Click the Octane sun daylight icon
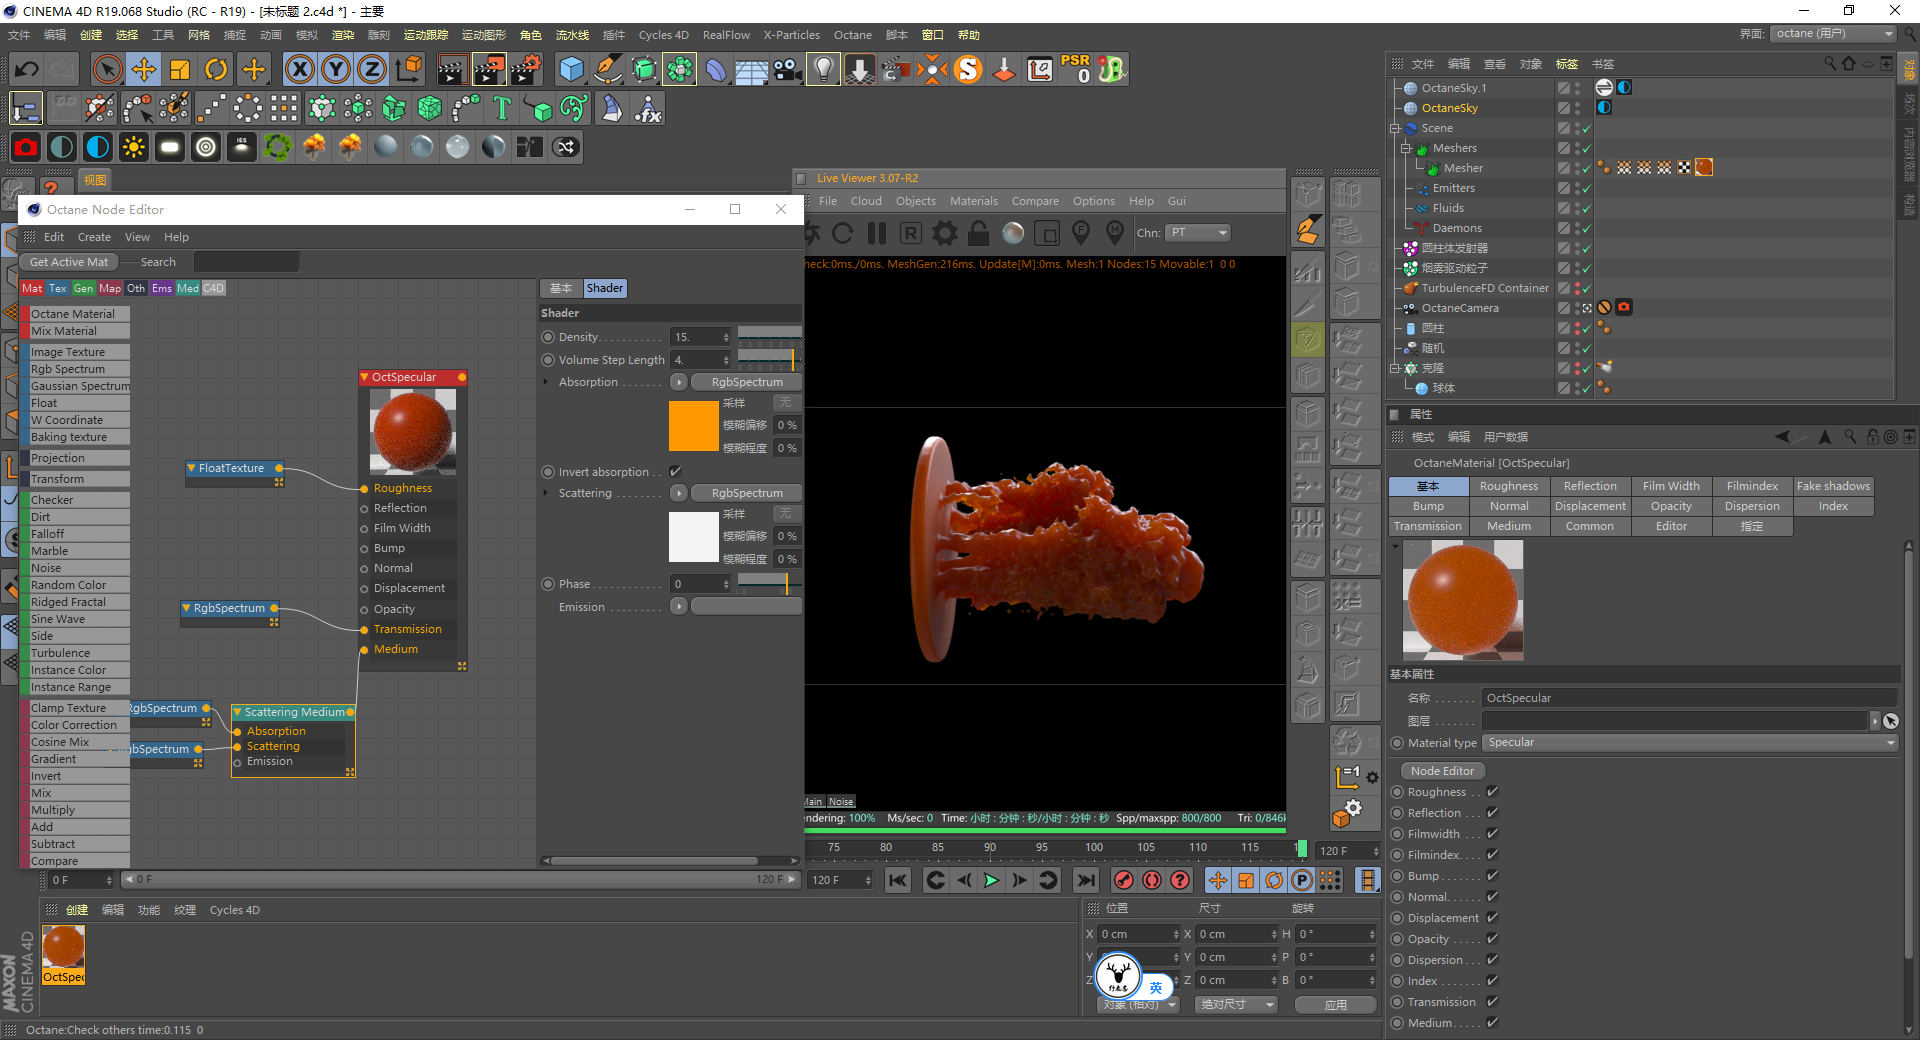This screenshot has width=1920, height=1040. click(x=133, y=147)
